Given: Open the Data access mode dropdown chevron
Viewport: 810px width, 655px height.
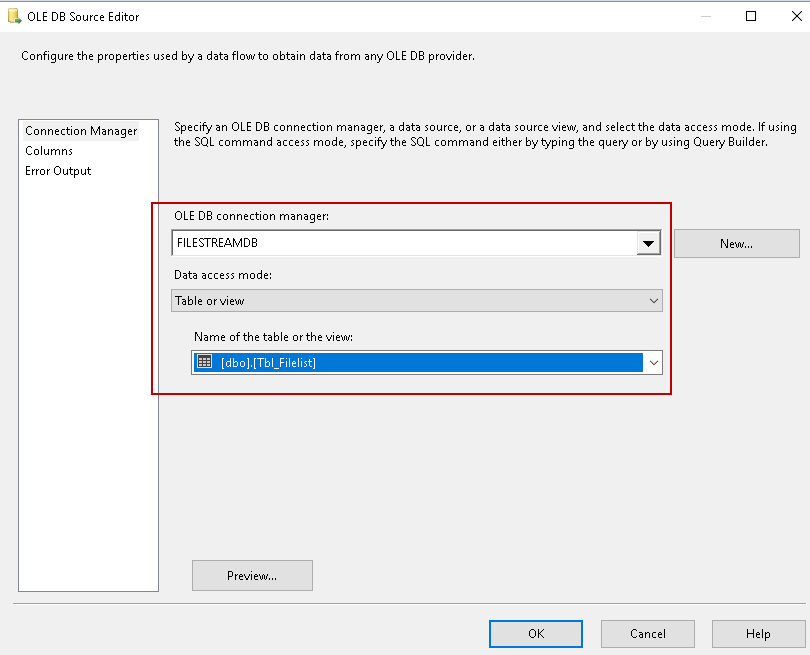Looking at the screenshot, I should 654,301.
